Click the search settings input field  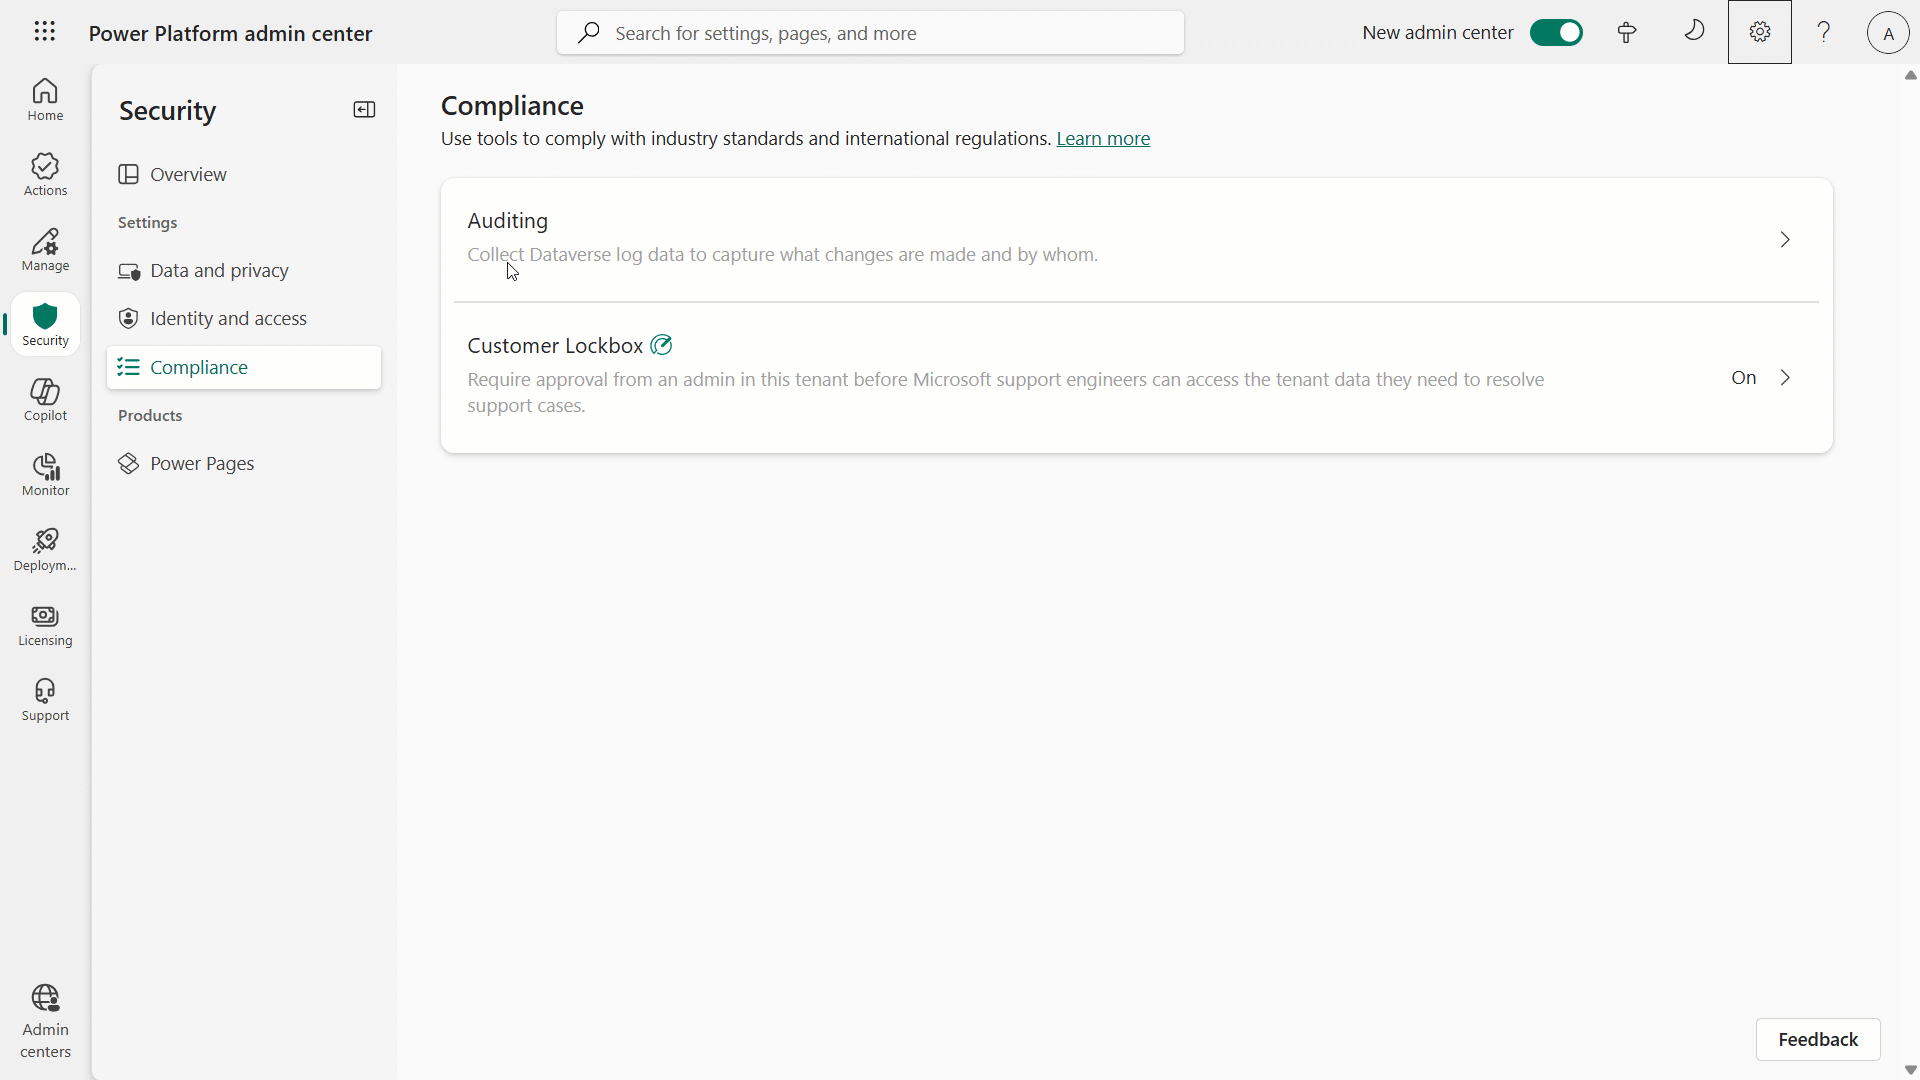tap(870, 33)
